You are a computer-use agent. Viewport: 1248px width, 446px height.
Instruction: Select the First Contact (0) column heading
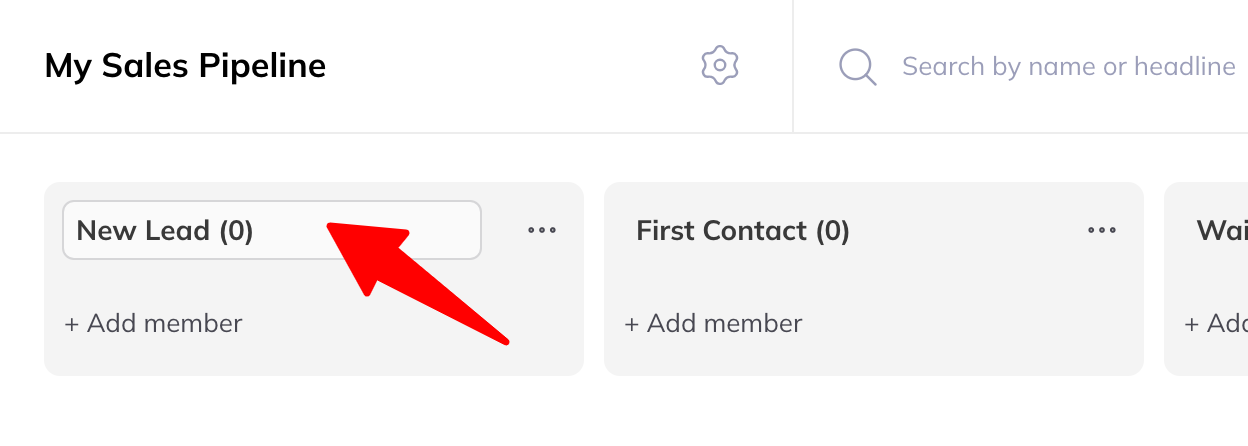click(743, 231)
